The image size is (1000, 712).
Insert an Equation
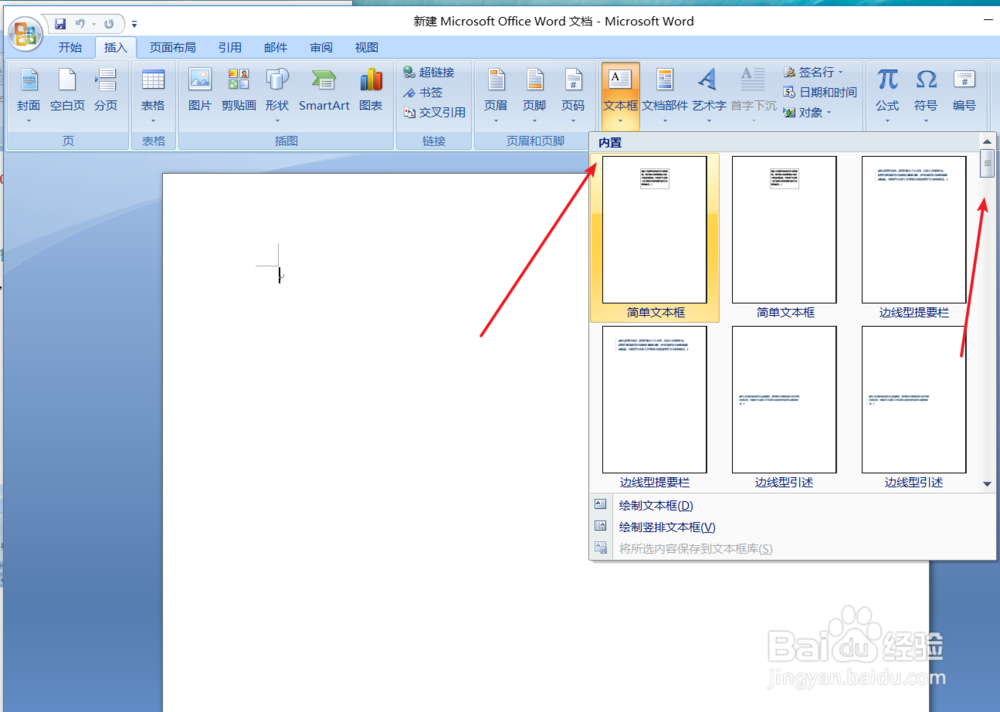tap(885, 90)
